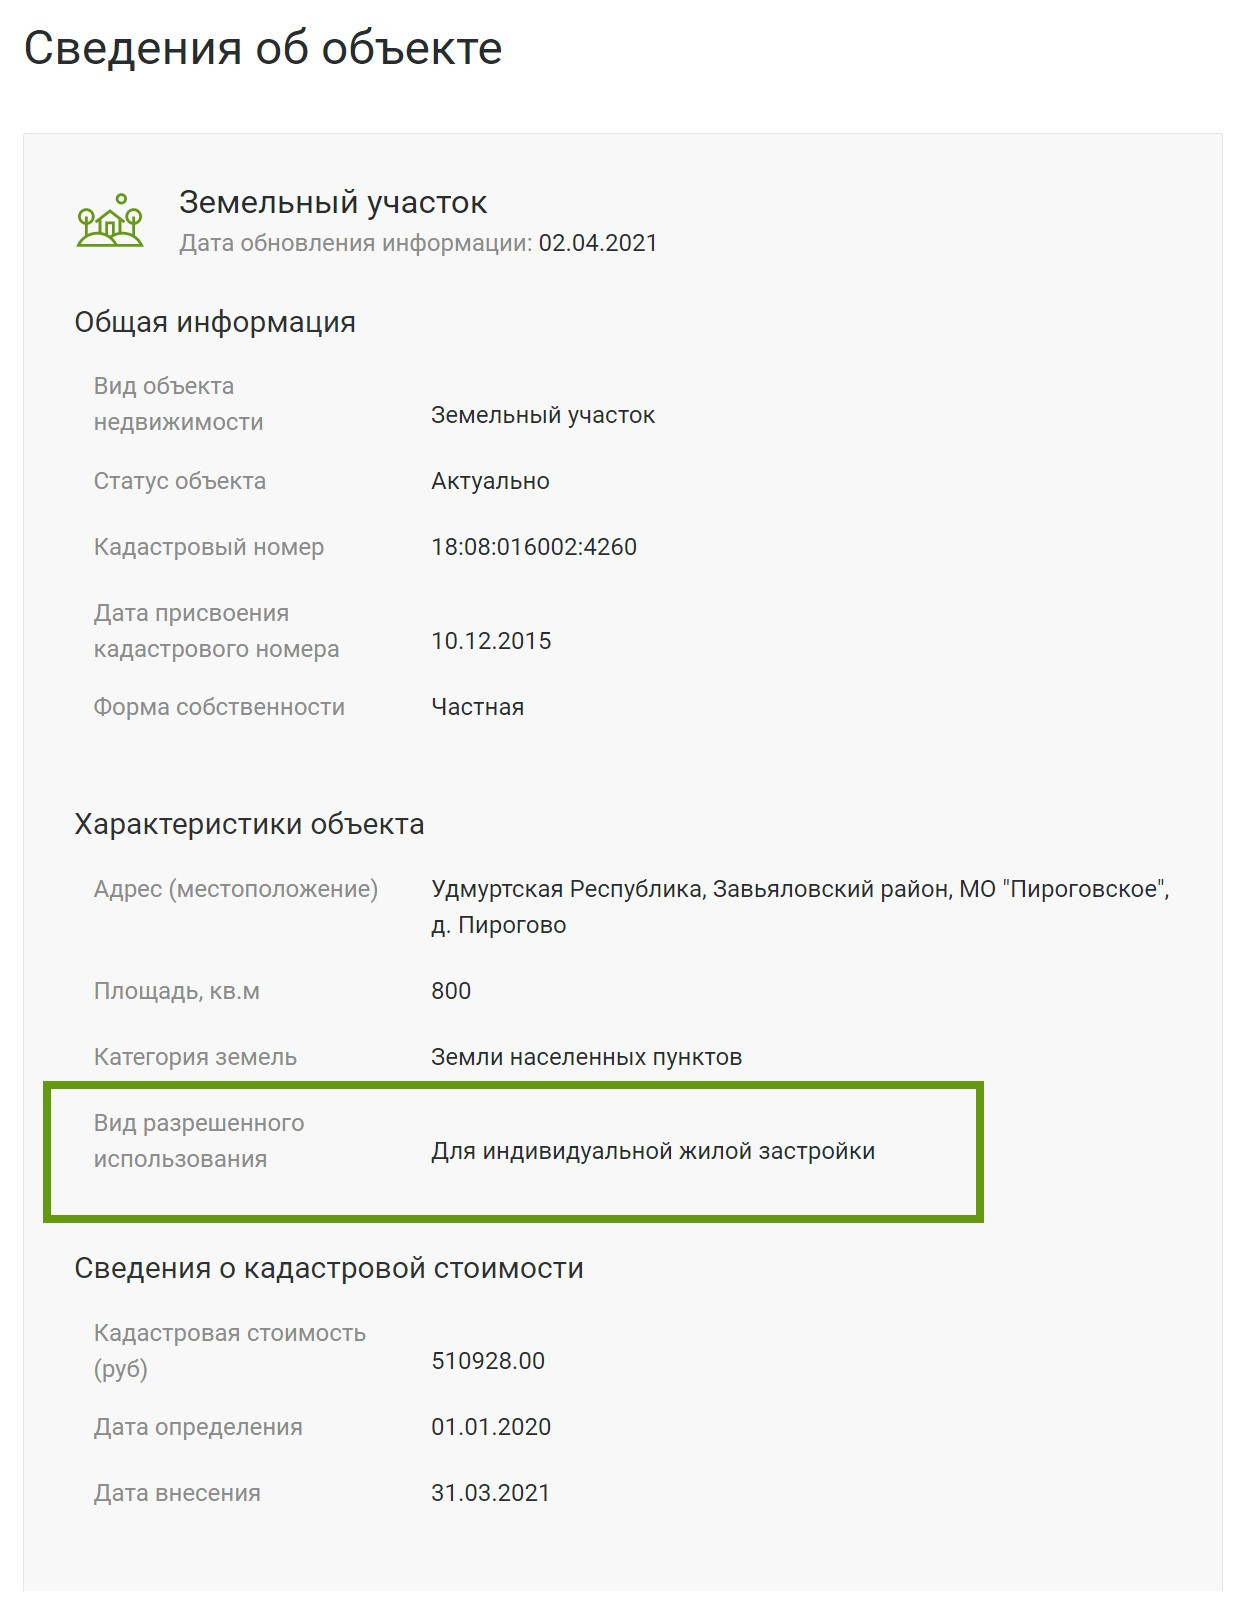Click the area value 800

[451, 991]
